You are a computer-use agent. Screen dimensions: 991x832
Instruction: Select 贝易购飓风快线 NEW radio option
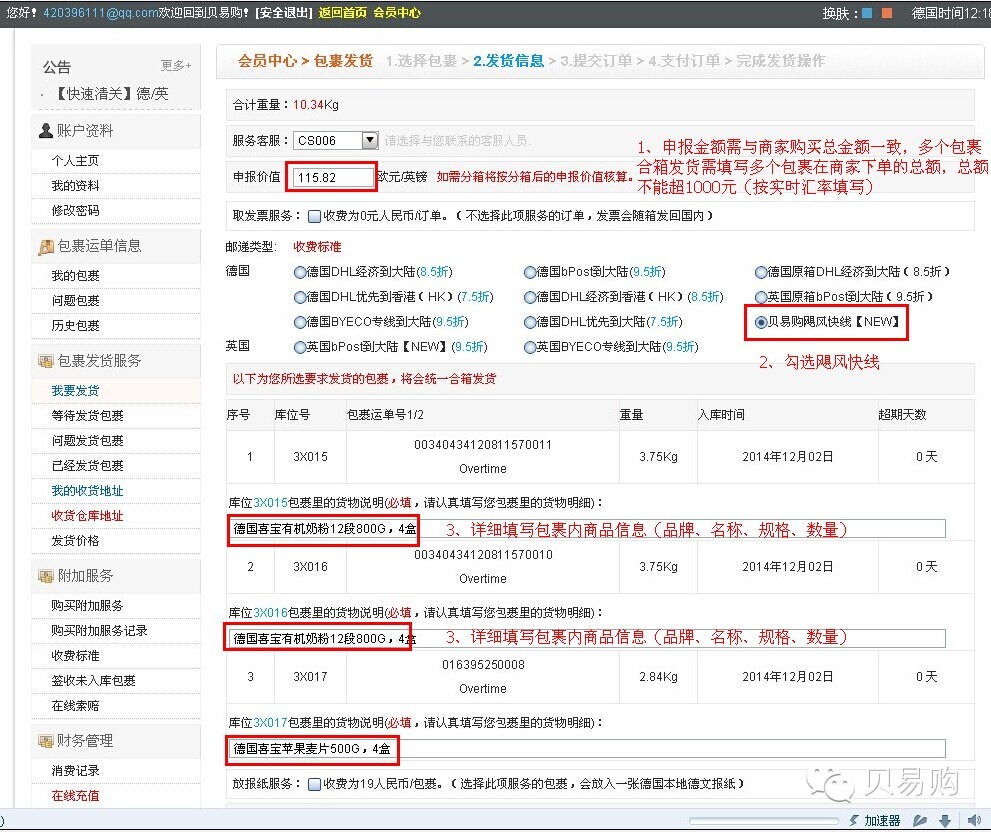[x=761, y=322]
